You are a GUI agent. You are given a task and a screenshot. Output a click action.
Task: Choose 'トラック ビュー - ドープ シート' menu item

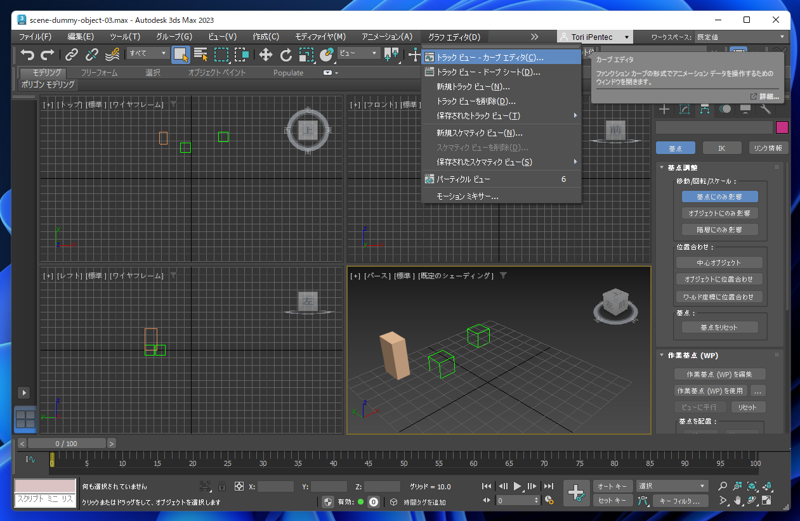[502, 72]
